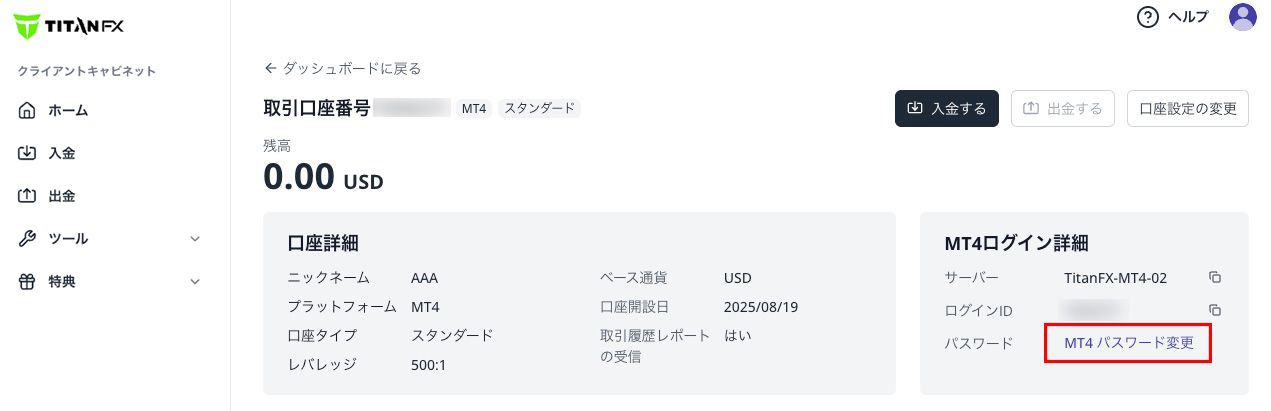The height and width of the screenshot is (411, 1271).
Task: Copy the login ID value
Action: [1215, 310]
